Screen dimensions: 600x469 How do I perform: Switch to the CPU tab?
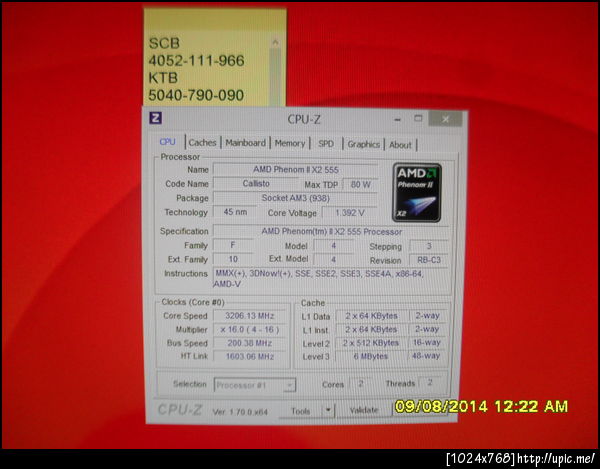tap(167, 142)
